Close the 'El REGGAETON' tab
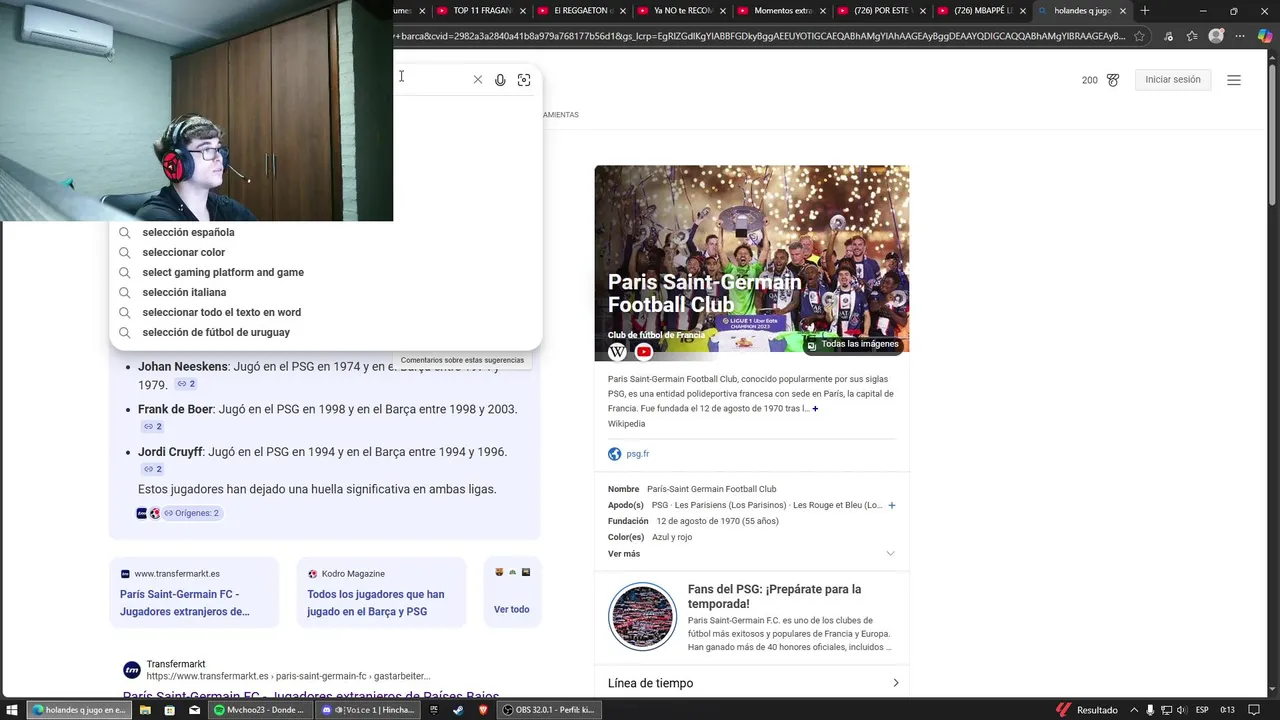1280x720 pixels. pyautogui.click(x=622, y=11)
